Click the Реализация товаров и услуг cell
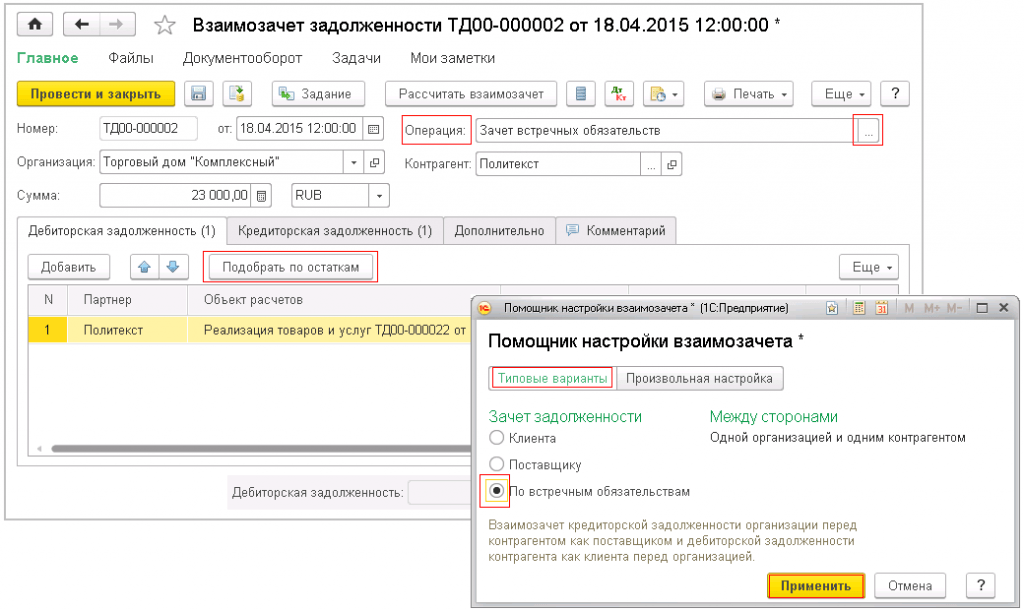 click(x=330, y=330)
